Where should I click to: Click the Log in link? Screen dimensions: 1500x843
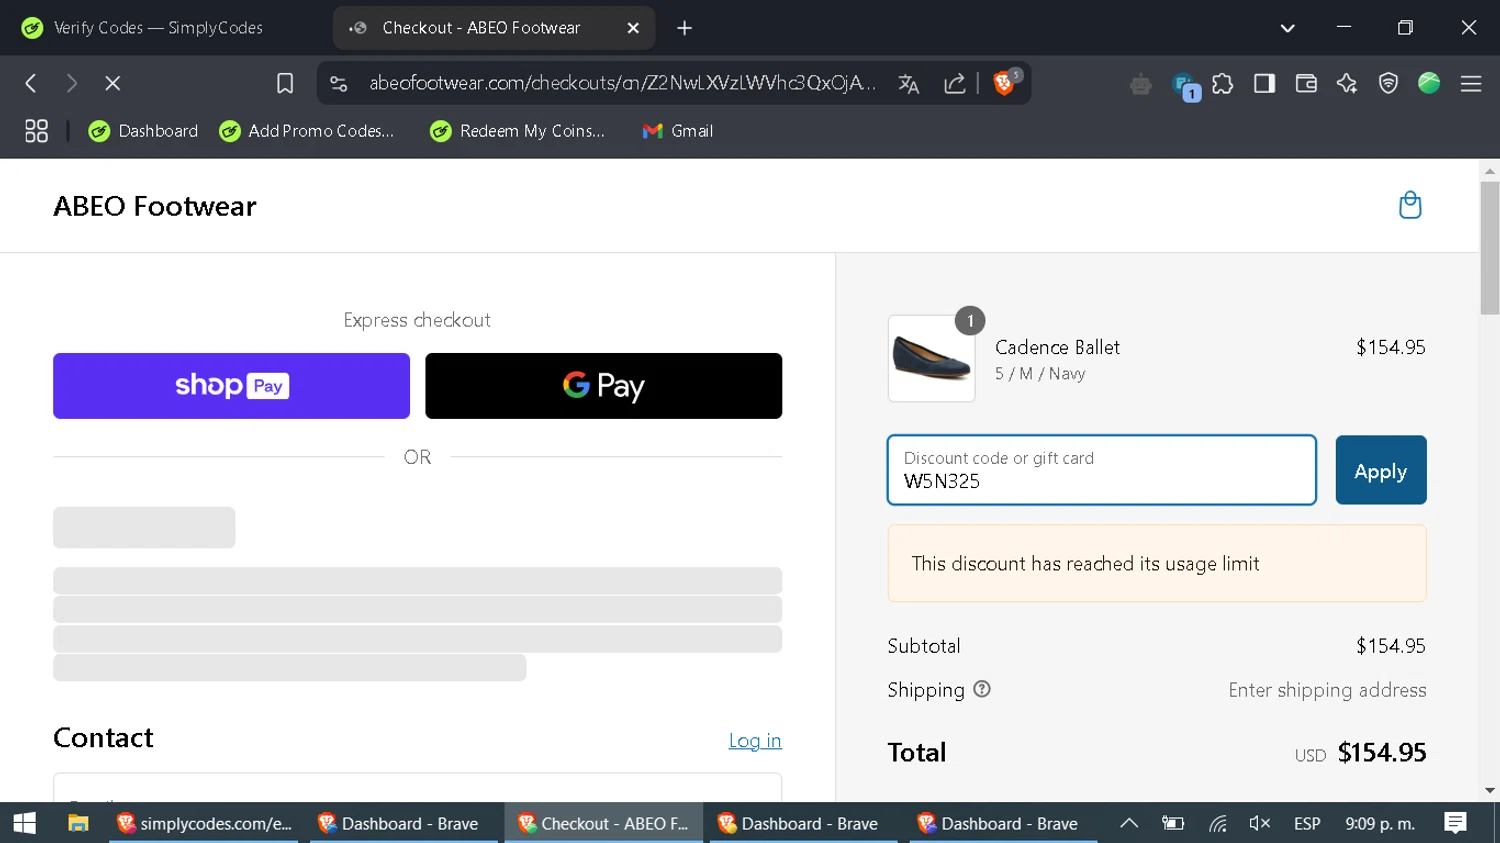click(755, 740)
